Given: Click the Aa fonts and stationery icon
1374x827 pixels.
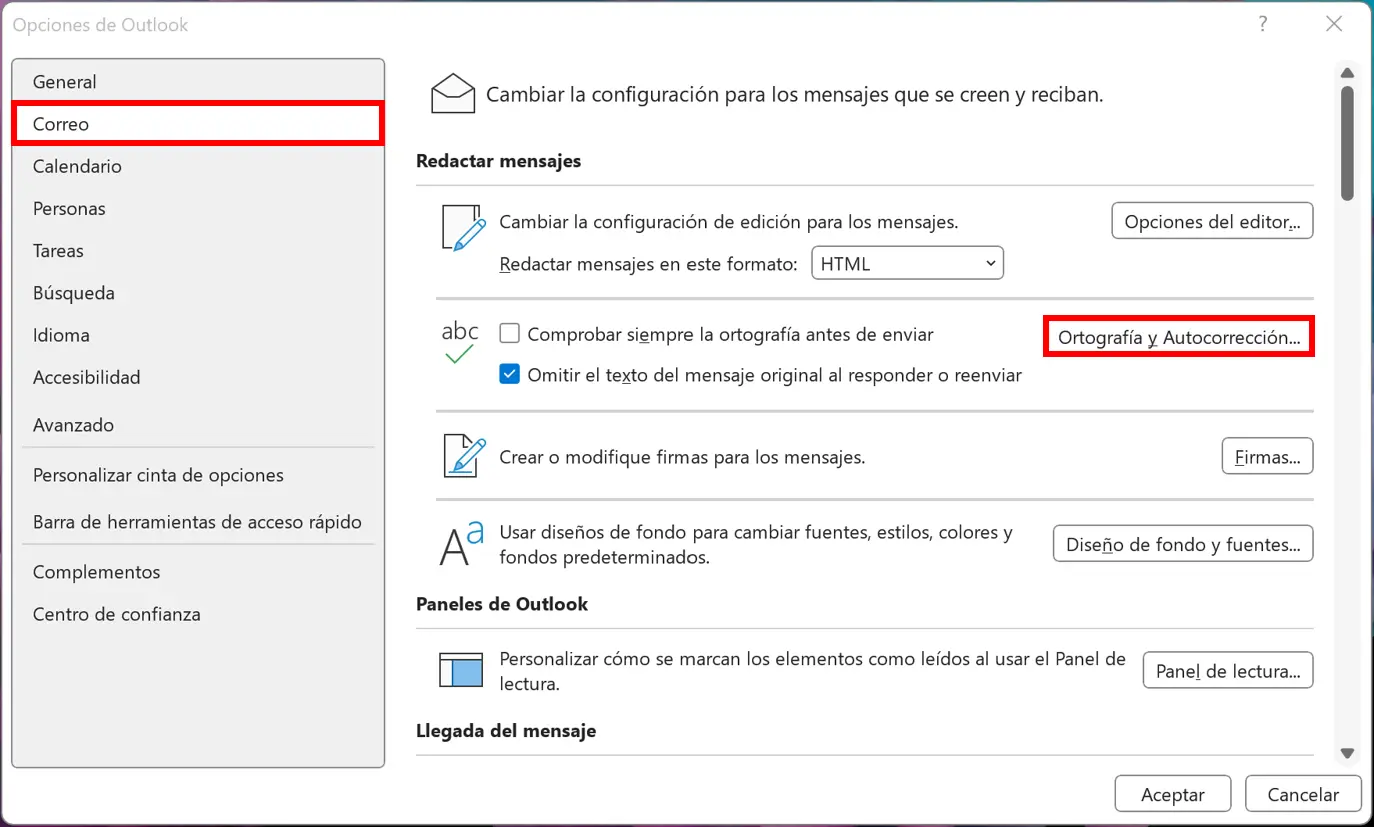Looking at the screenshot, I should (462, 545).
